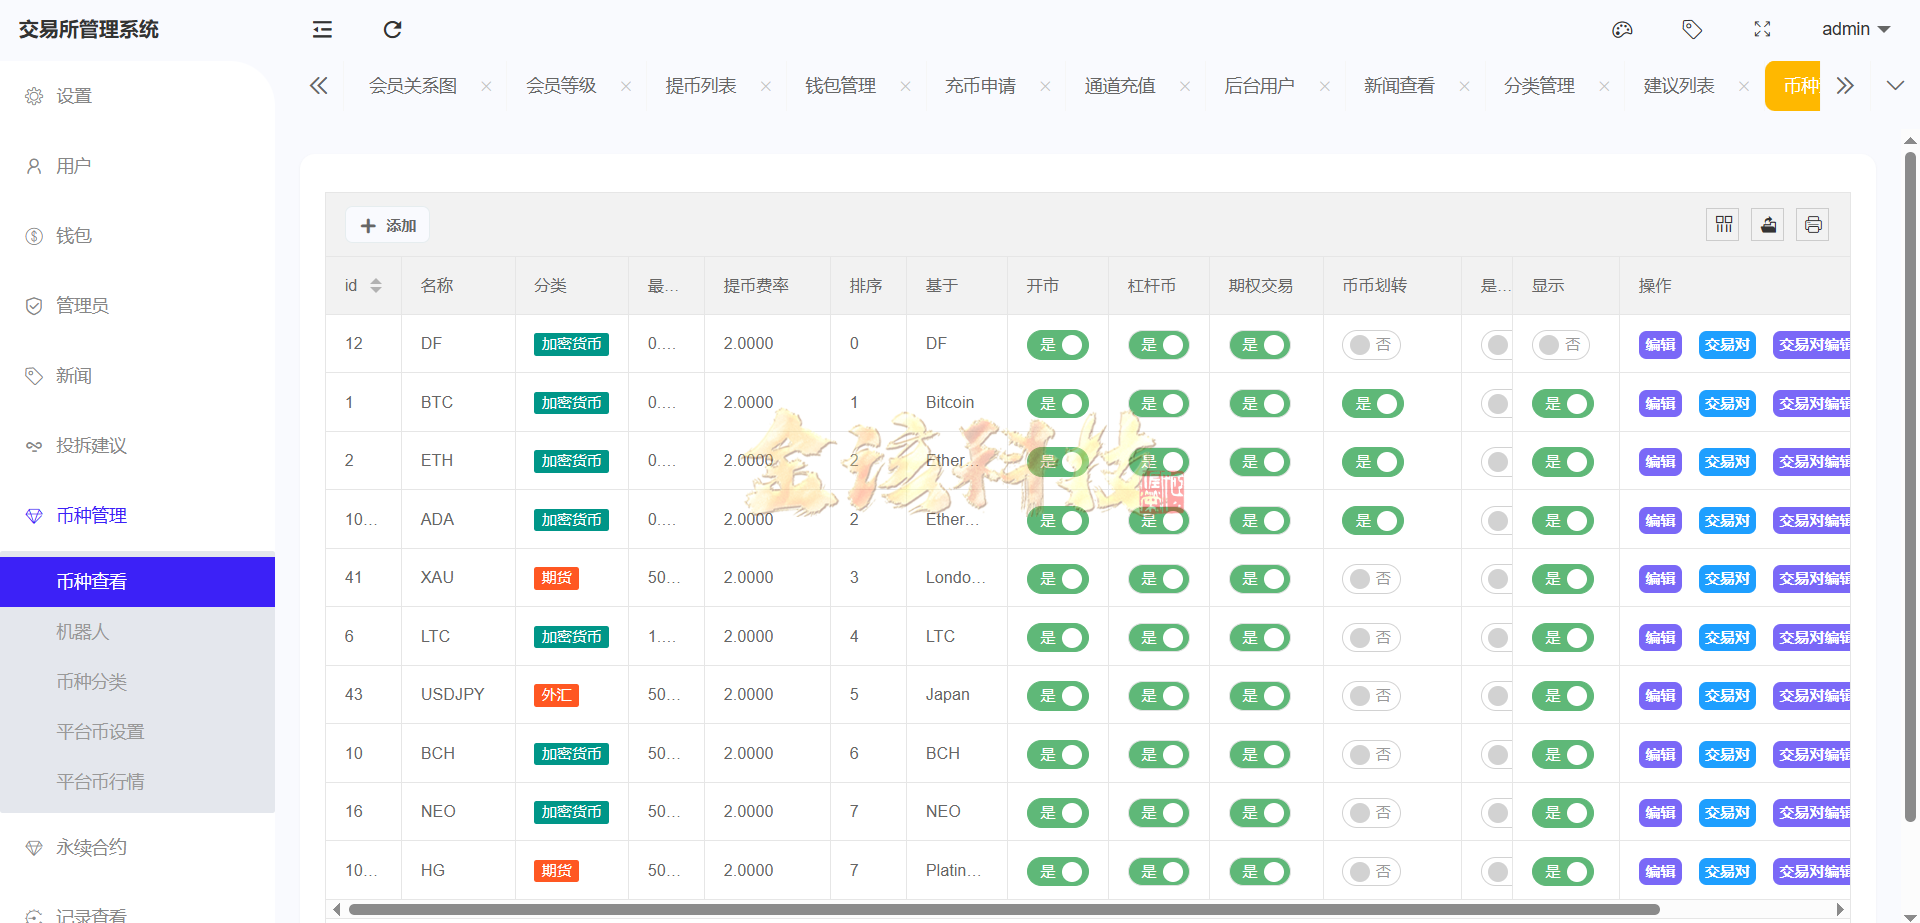Image resolution: width=1920 pixels, height=923 pixels.
Task: Click the tag icon in the header
Action: (x=1692, y=29)
